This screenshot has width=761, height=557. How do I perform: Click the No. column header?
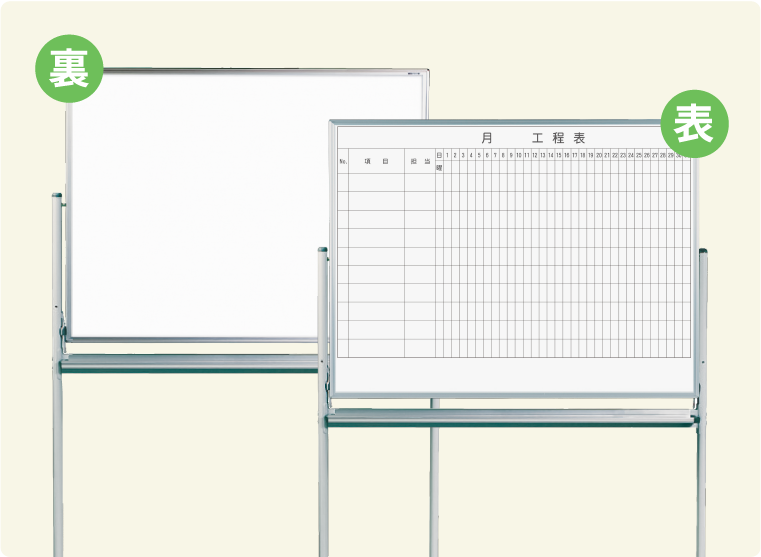[x=343, y=162]
